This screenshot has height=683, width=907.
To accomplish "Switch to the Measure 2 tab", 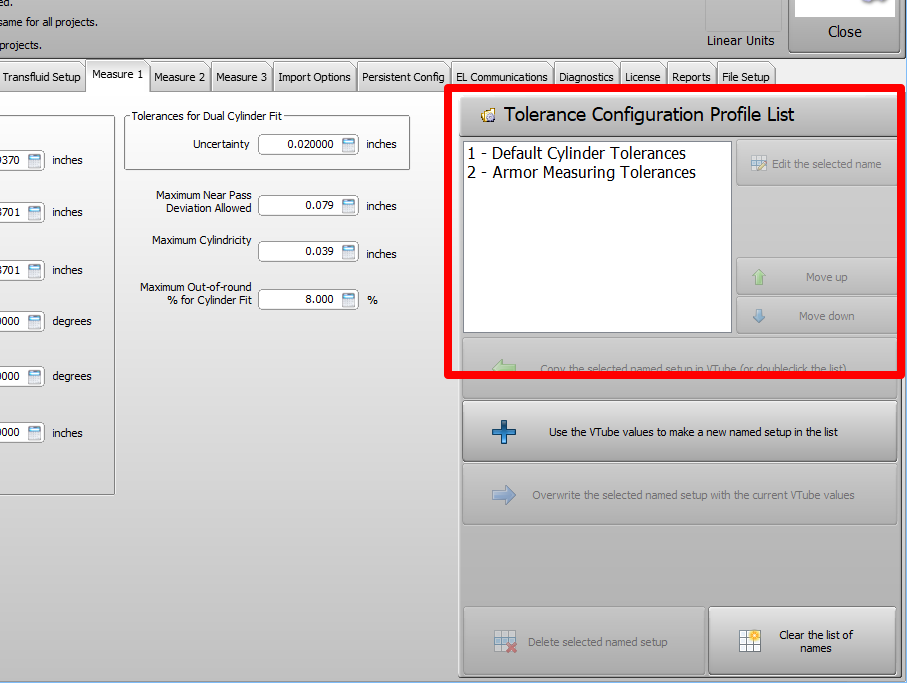I will click(180, 77).
